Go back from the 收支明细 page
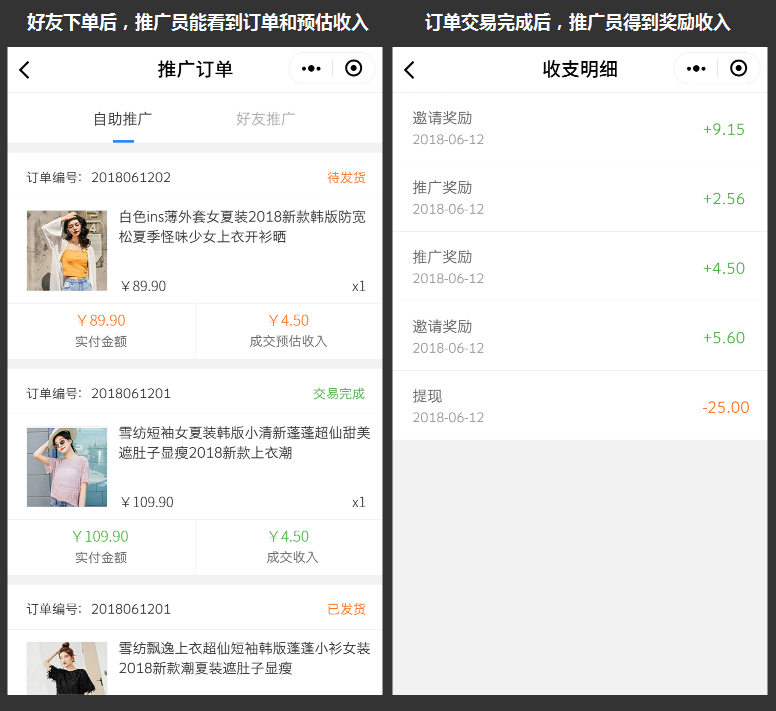The width and height of the screenshot is (776, 711). (409, 69)
